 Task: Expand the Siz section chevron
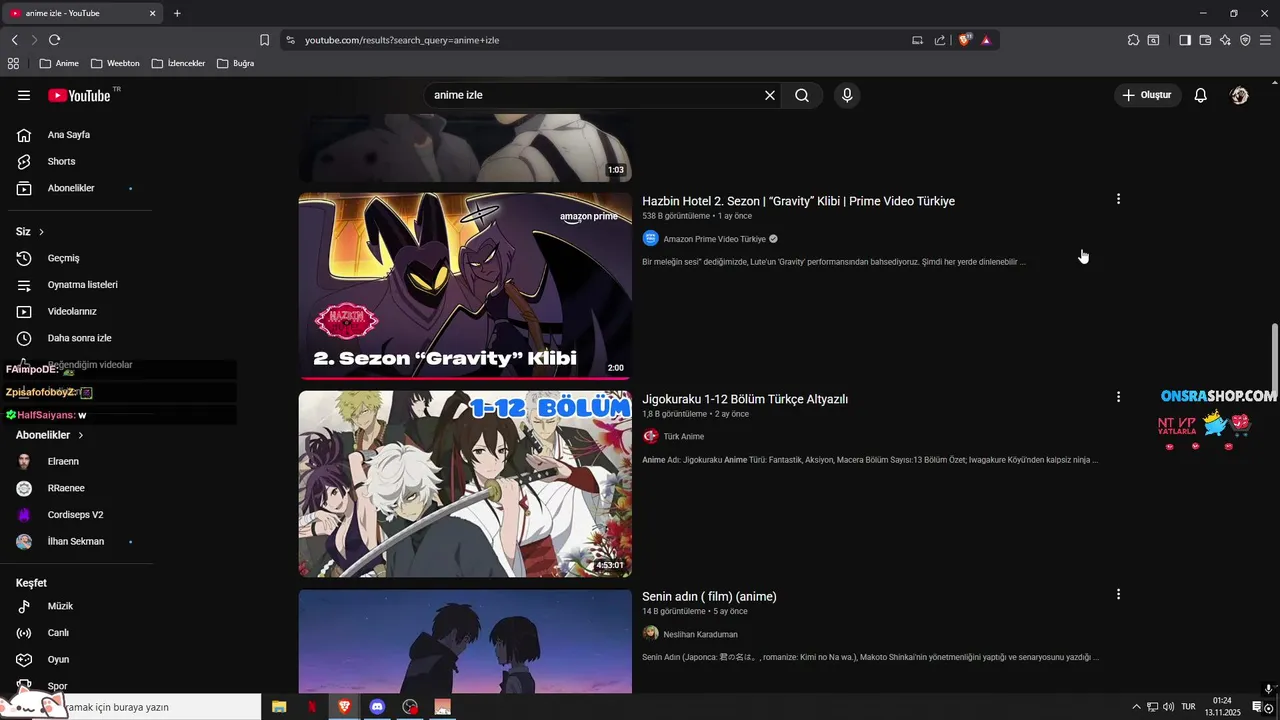point(41,232)
